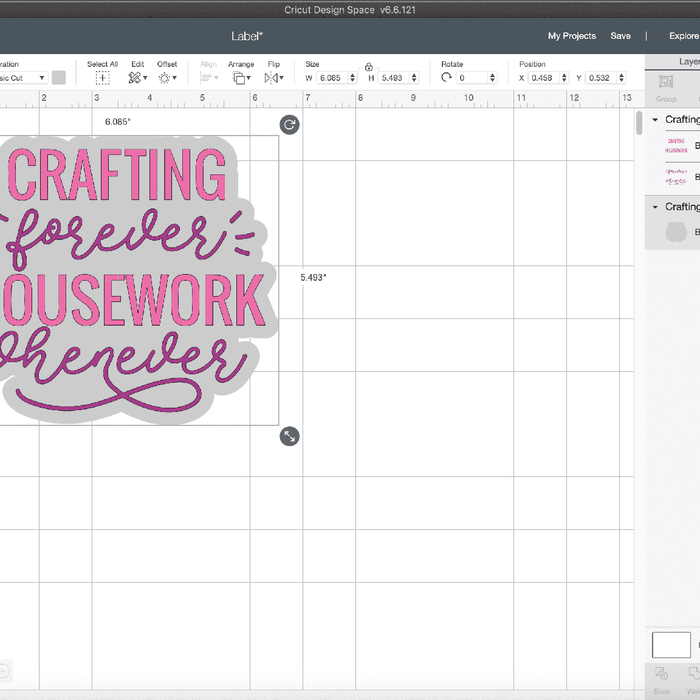Click the CRAFTING text in the design

pyautogui.click(x=117, y=174)
